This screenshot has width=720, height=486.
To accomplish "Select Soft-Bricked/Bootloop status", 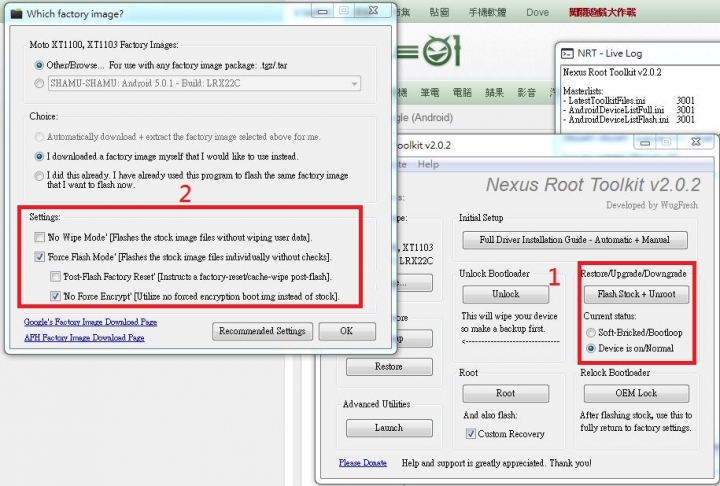I will tap(591, 333).
